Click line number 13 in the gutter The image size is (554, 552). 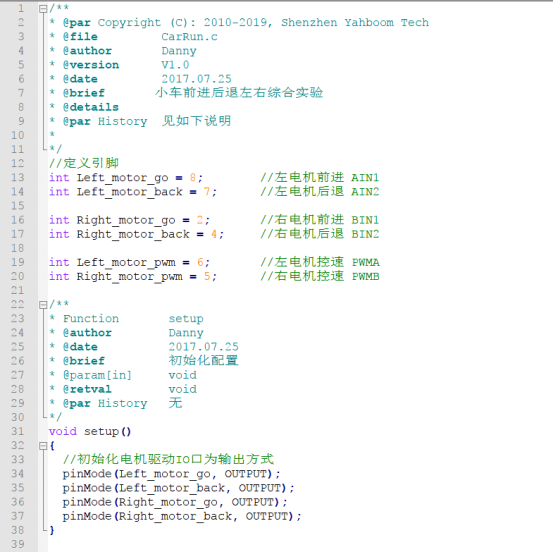click(18, 177)
